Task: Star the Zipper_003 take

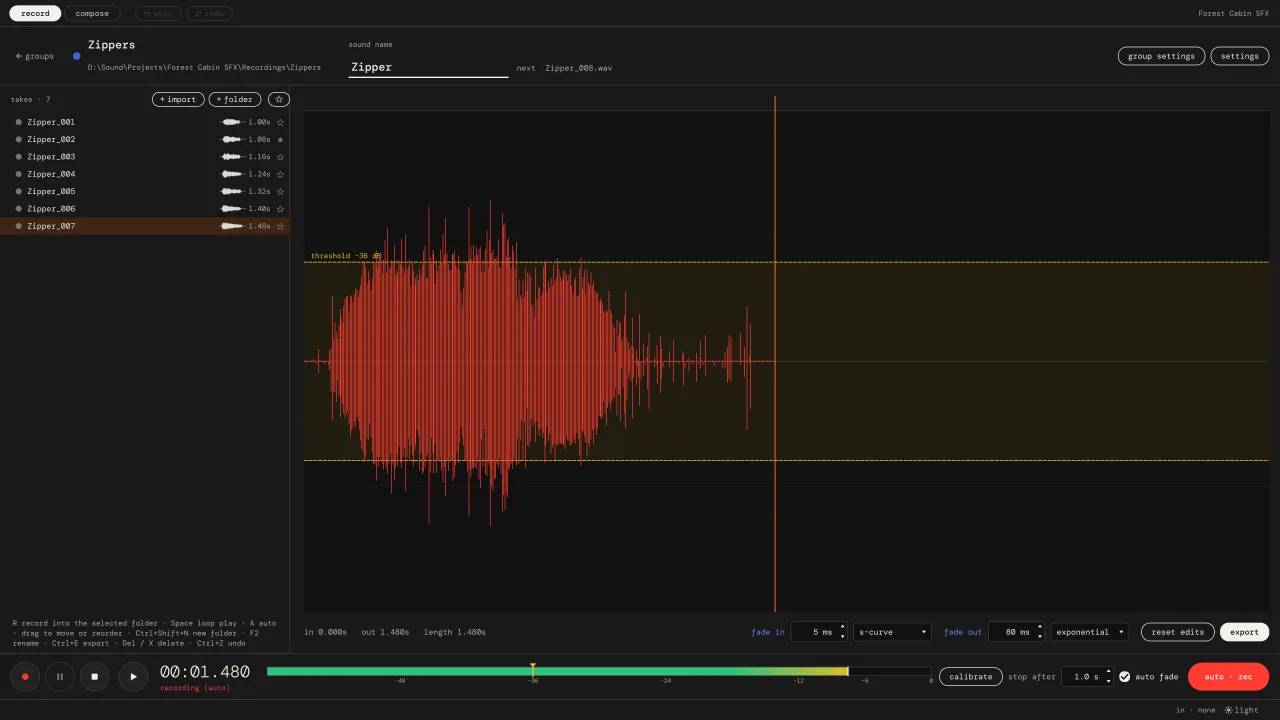Action: (x=280, y=157)
